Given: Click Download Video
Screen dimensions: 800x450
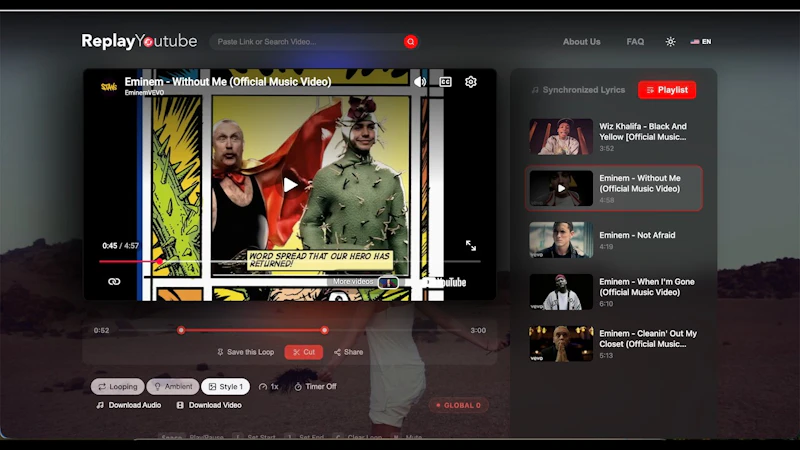Looking at the screenshot, I should [209, 405].
